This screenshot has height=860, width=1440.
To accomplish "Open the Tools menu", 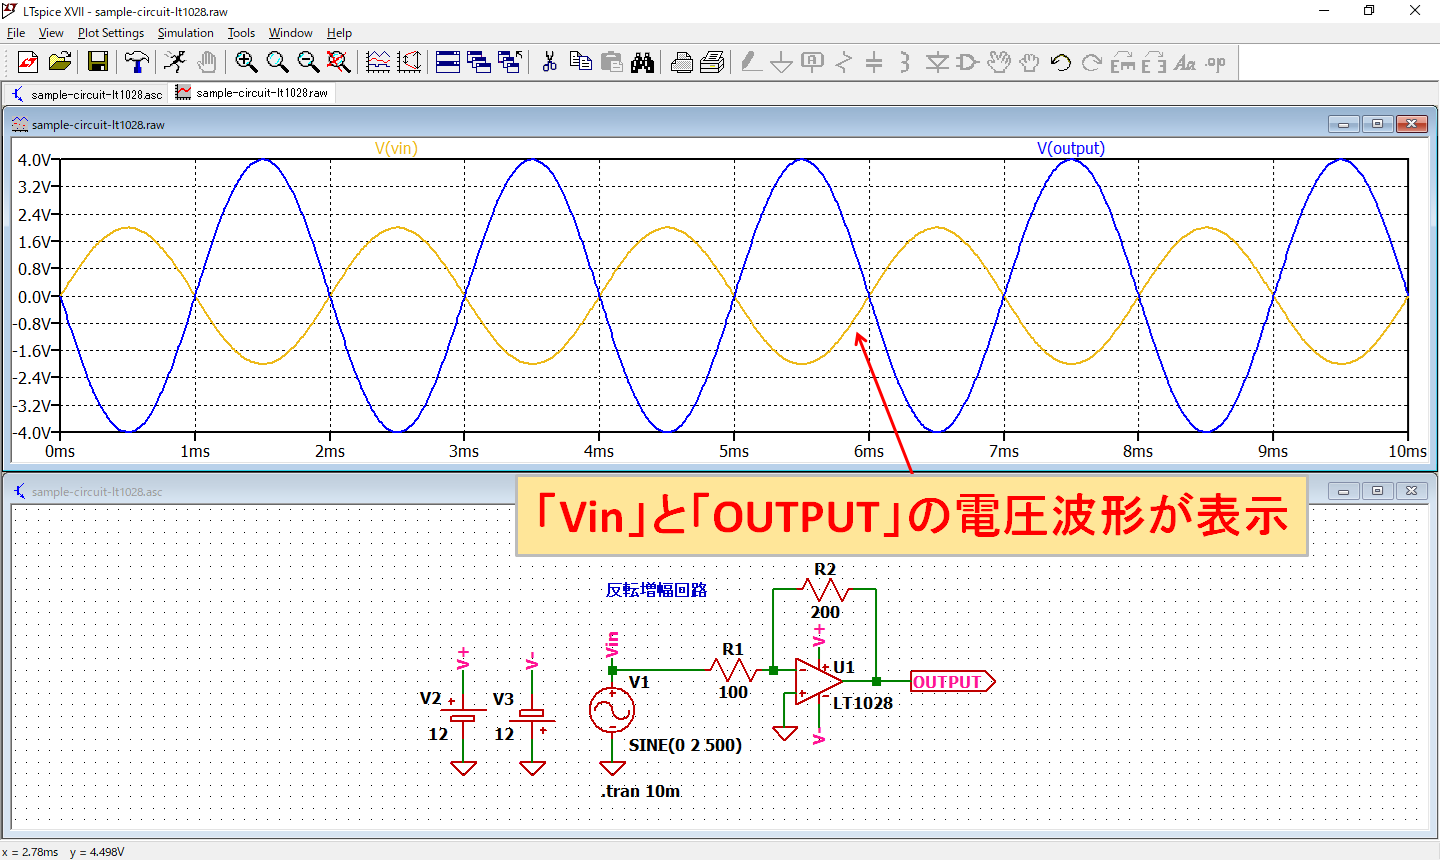I will click(241, 33).
